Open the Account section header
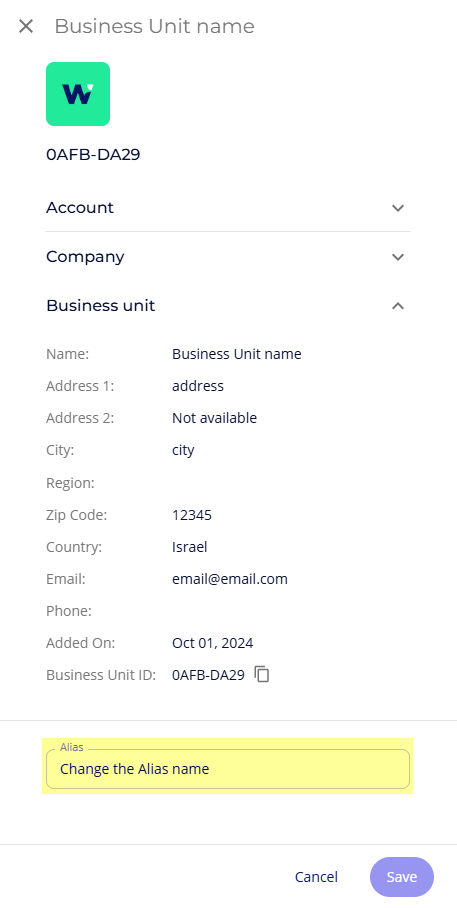Screen dimensions: 457x908 pyautogui.click(x=228, y=208)
